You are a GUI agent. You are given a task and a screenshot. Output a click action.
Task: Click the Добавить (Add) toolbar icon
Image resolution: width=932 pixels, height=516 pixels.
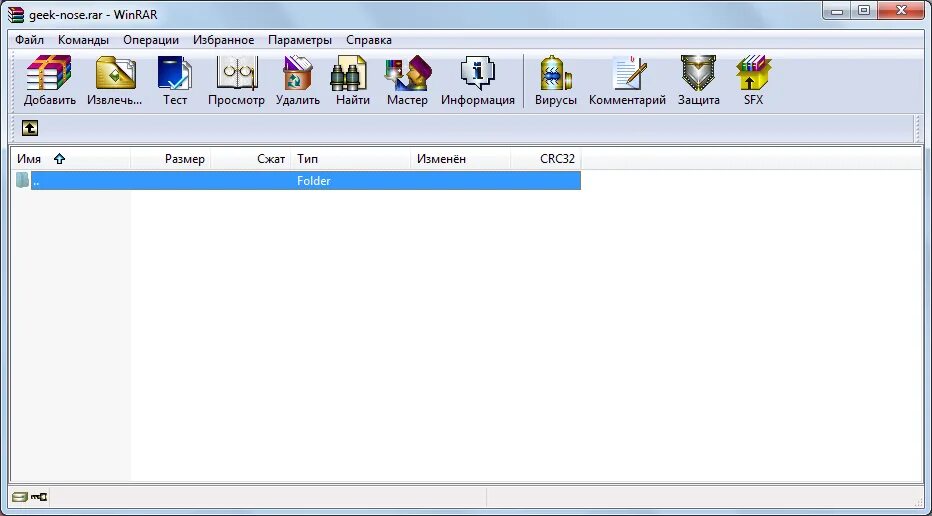(49, 73)
